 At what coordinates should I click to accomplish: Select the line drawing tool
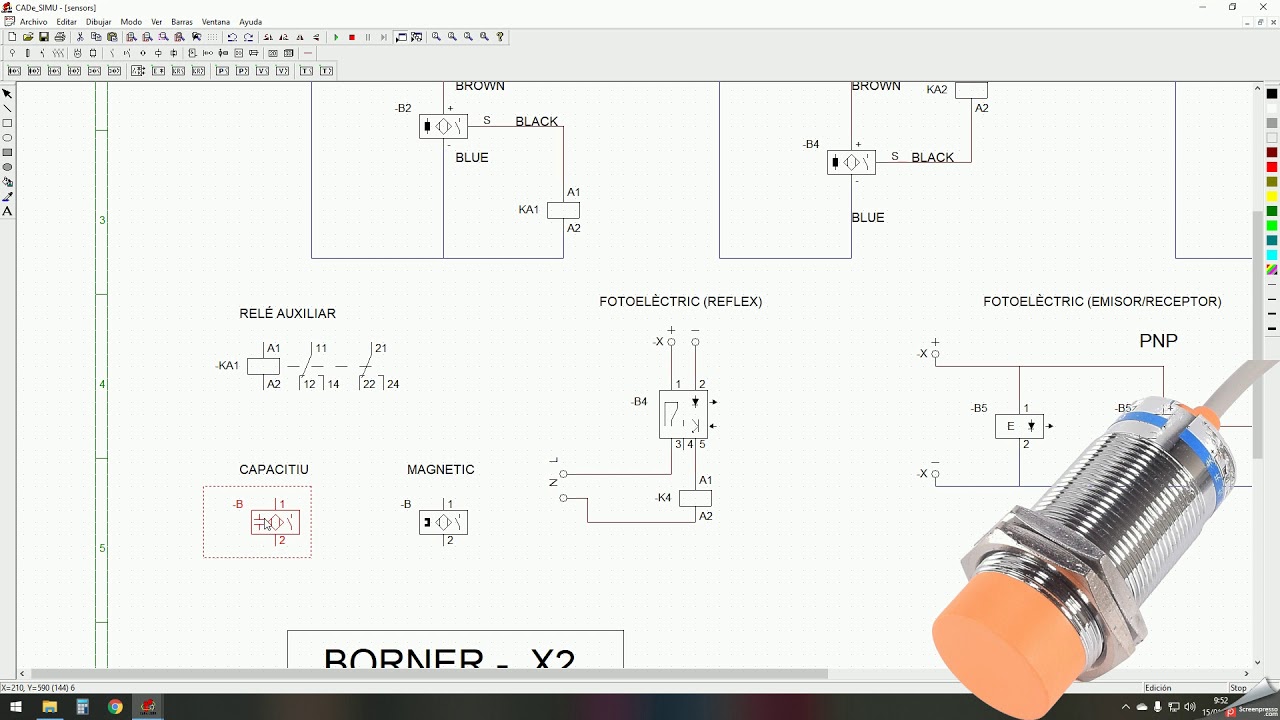point(7,108)
